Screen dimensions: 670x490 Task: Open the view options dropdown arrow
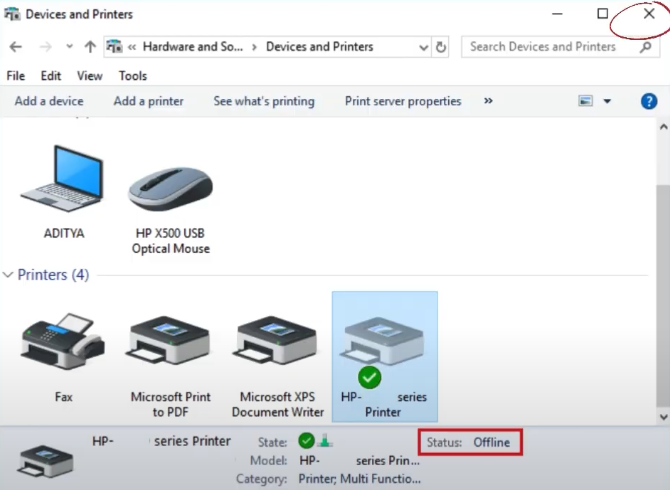tap(607, 101)
